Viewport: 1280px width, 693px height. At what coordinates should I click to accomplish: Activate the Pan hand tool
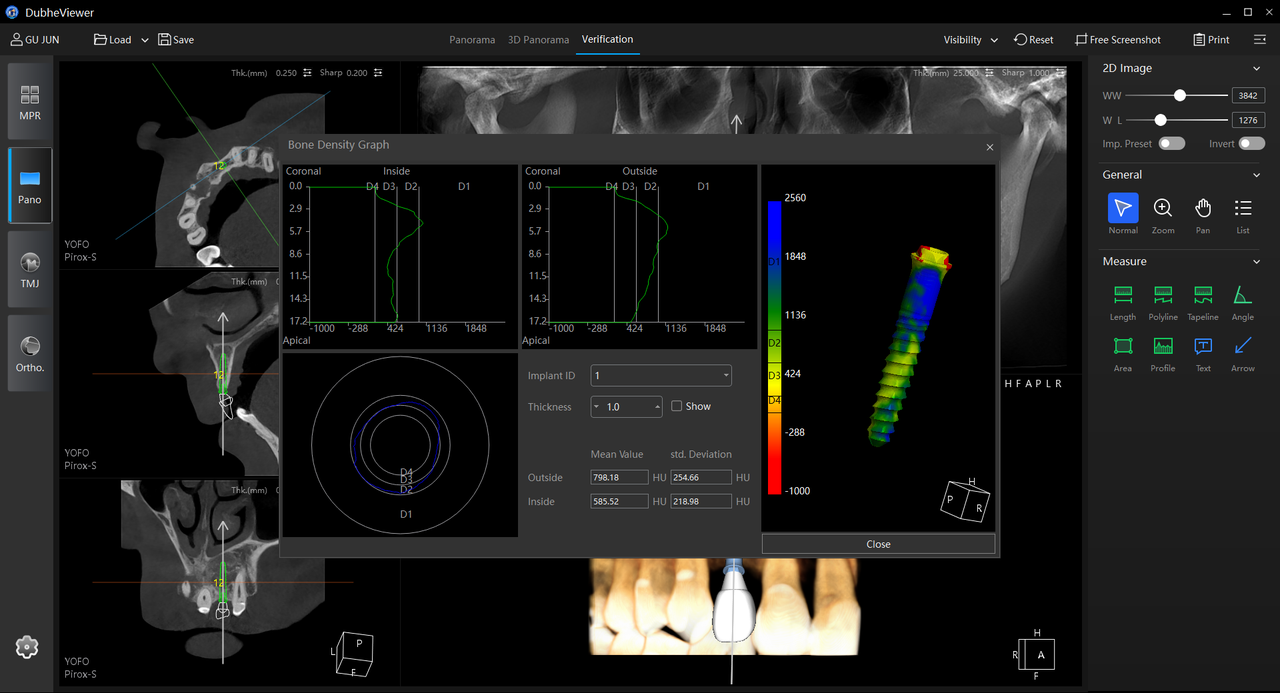point(1203,208)
